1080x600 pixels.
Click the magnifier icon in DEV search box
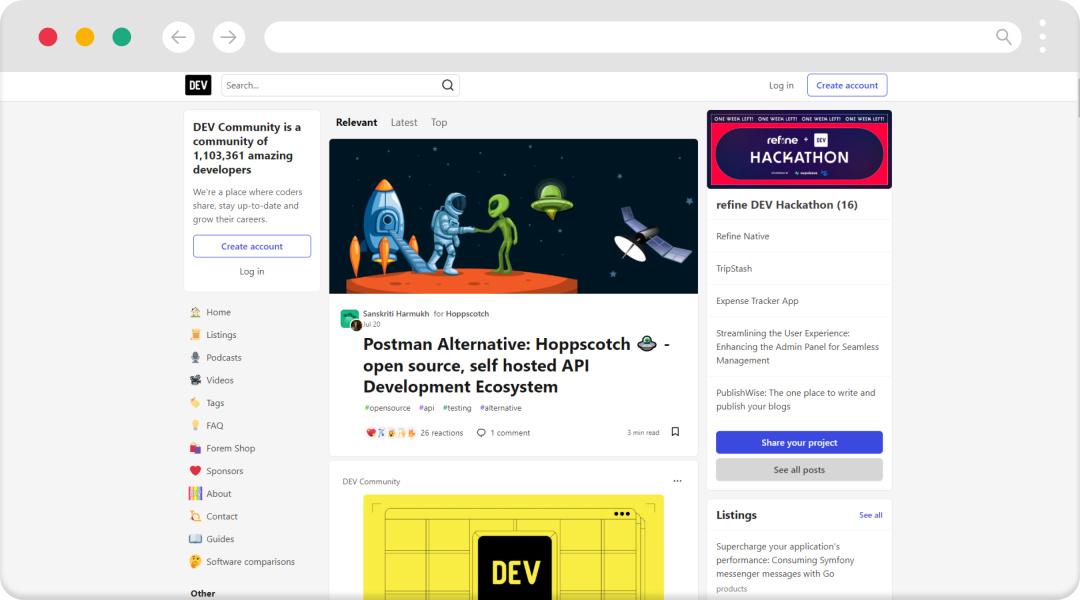pyautogui.click(x=448, y=85)
